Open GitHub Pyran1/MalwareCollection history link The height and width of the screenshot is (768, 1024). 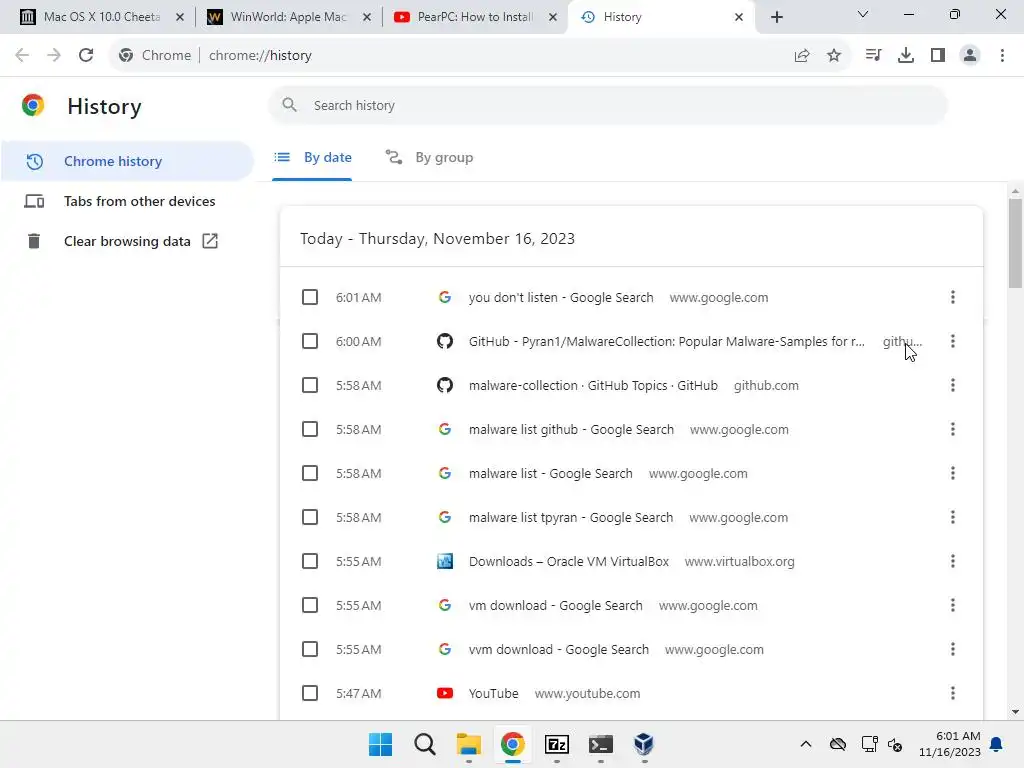click(x=666, y=341)
